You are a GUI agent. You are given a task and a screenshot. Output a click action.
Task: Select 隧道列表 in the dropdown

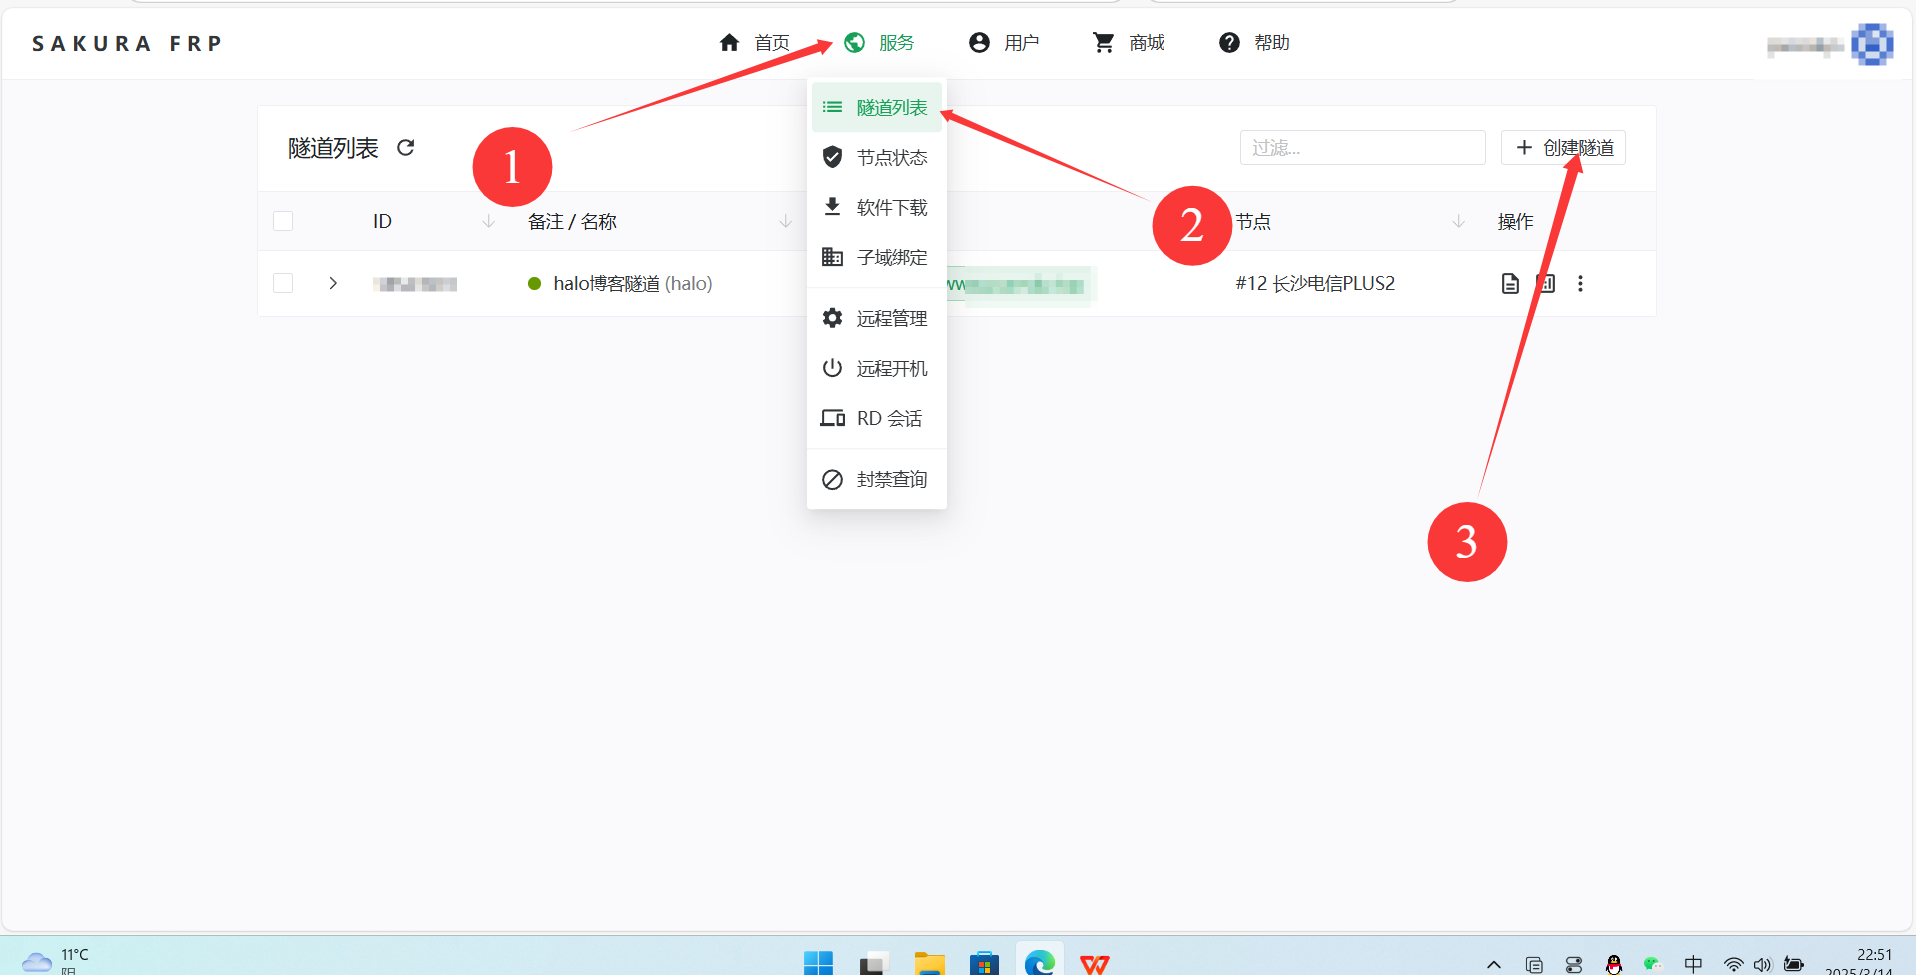point(877,107)
